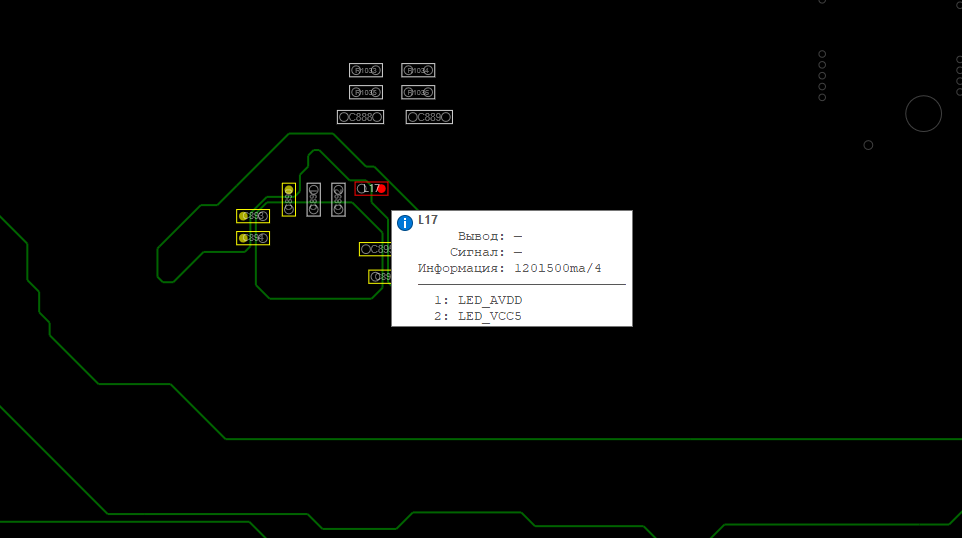Screen dimensions: 962x538
Task: Click the 'Сигнал:' label in tooltip
Action: coord(477,252)
